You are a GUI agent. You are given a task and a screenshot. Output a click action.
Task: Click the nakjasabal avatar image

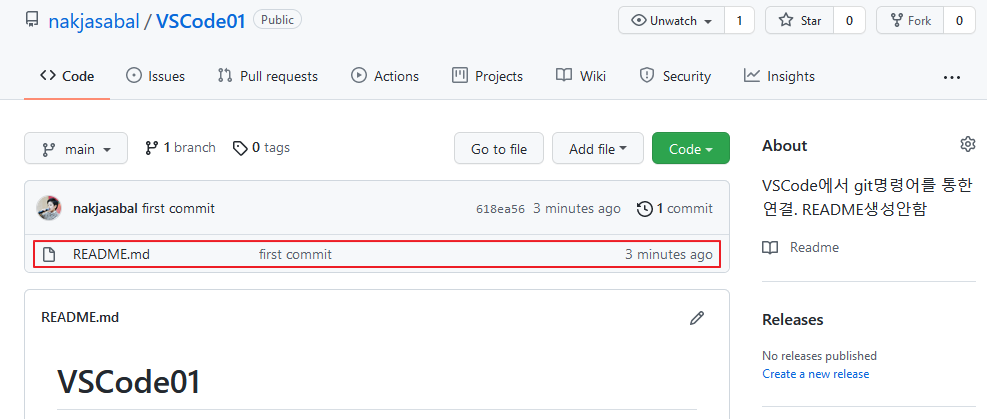(x=48, y=208)
